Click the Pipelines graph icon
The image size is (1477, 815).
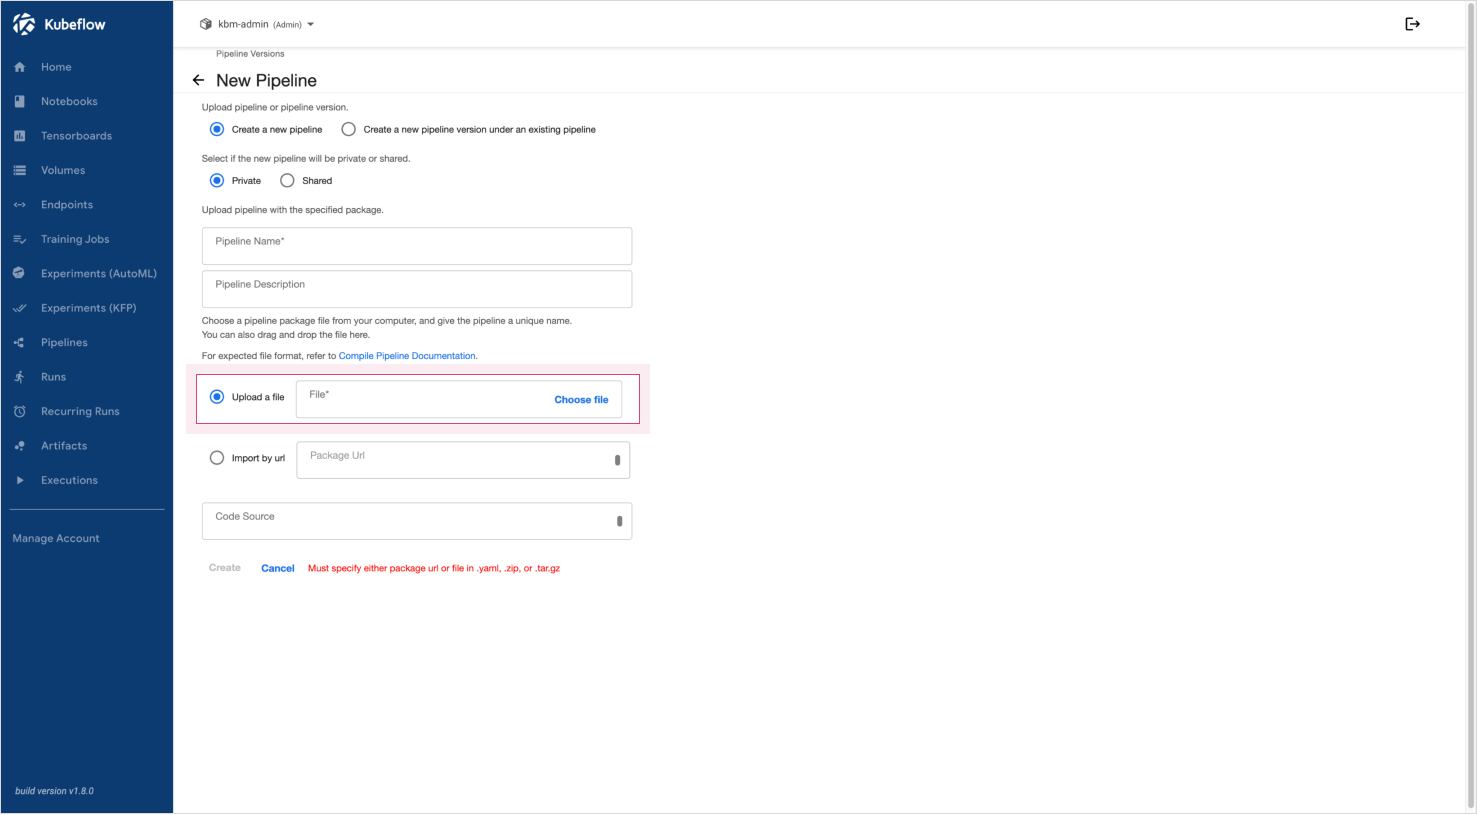(x=19, y=342)
